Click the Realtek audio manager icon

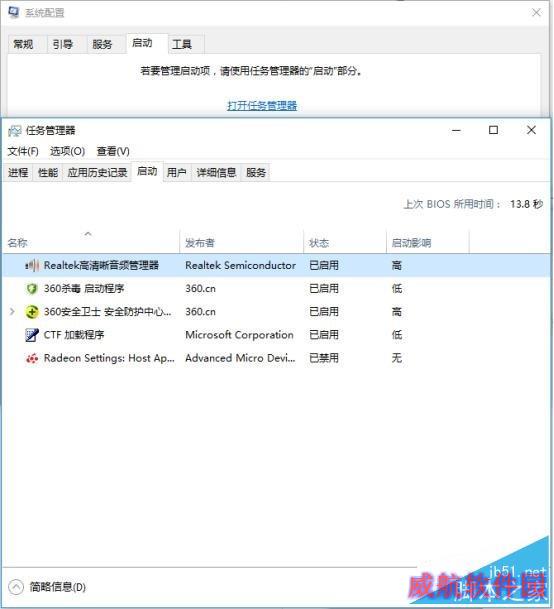[32, 266]
